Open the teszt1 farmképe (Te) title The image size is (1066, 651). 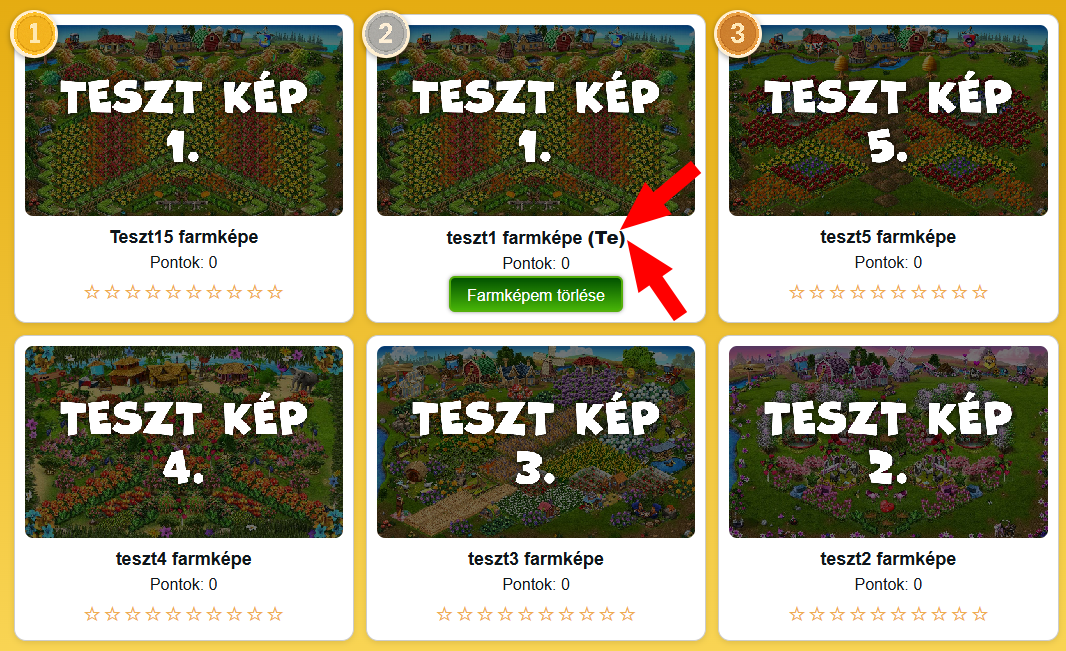[x=536, y=238]
